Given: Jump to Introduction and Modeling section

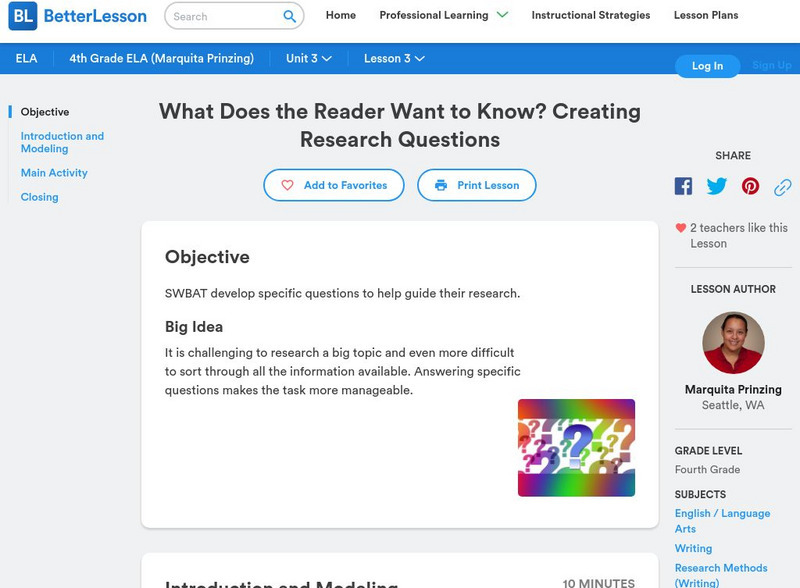Looking at the screenshot, I should (62, 142).
